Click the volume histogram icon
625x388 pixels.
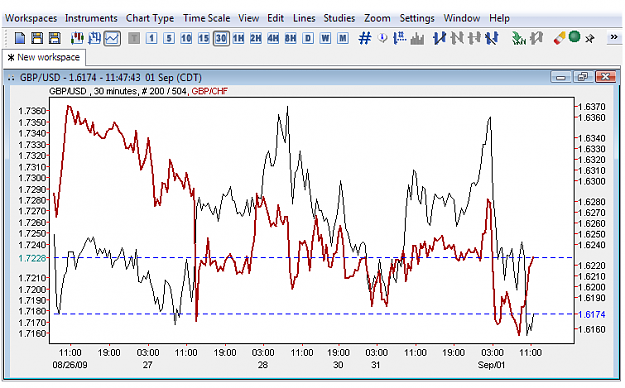tap(417, 39)
